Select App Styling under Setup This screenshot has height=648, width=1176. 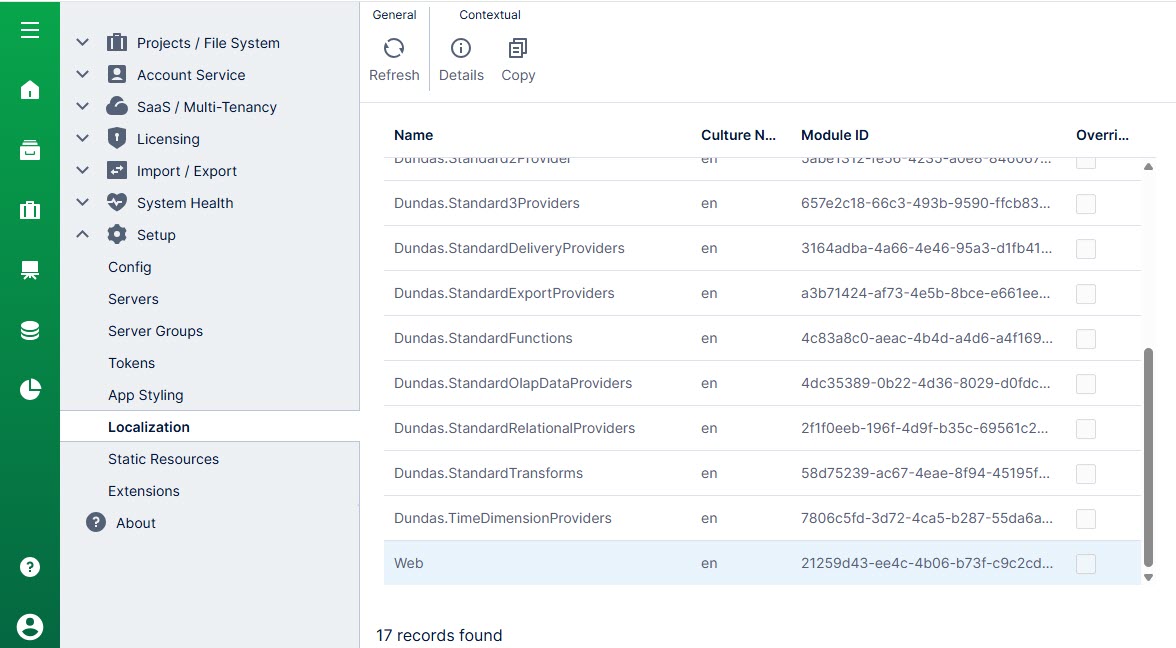[146, 395]
